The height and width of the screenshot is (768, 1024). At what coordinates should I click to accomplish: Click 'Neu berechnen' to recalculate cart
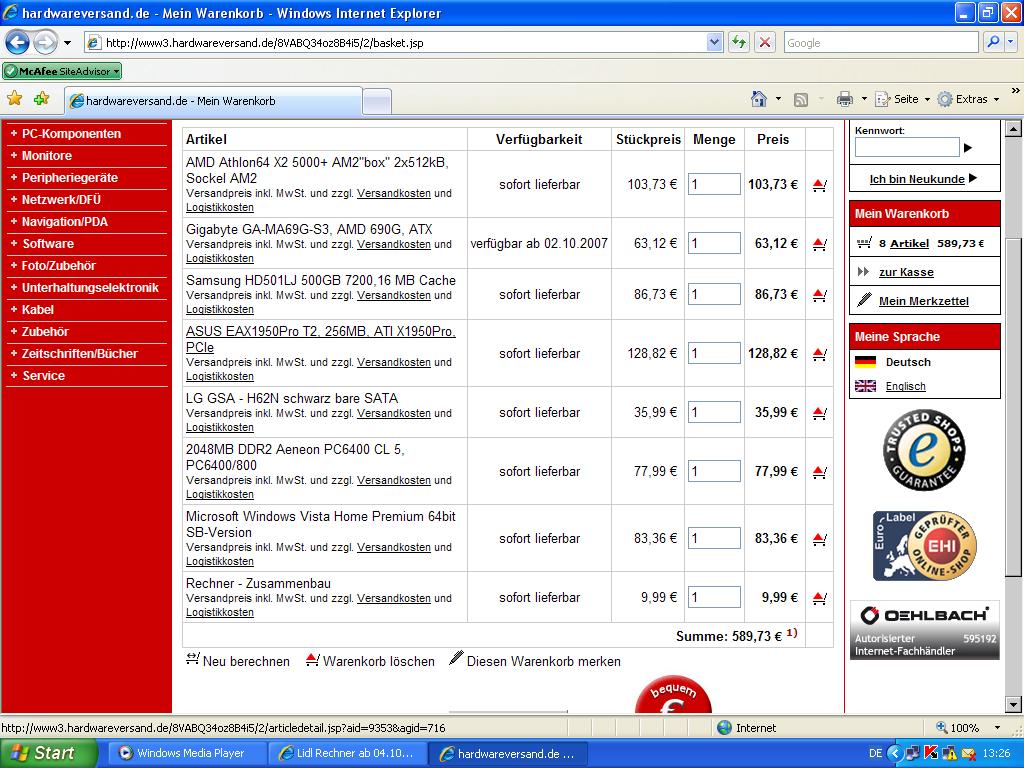pos(238,660)
